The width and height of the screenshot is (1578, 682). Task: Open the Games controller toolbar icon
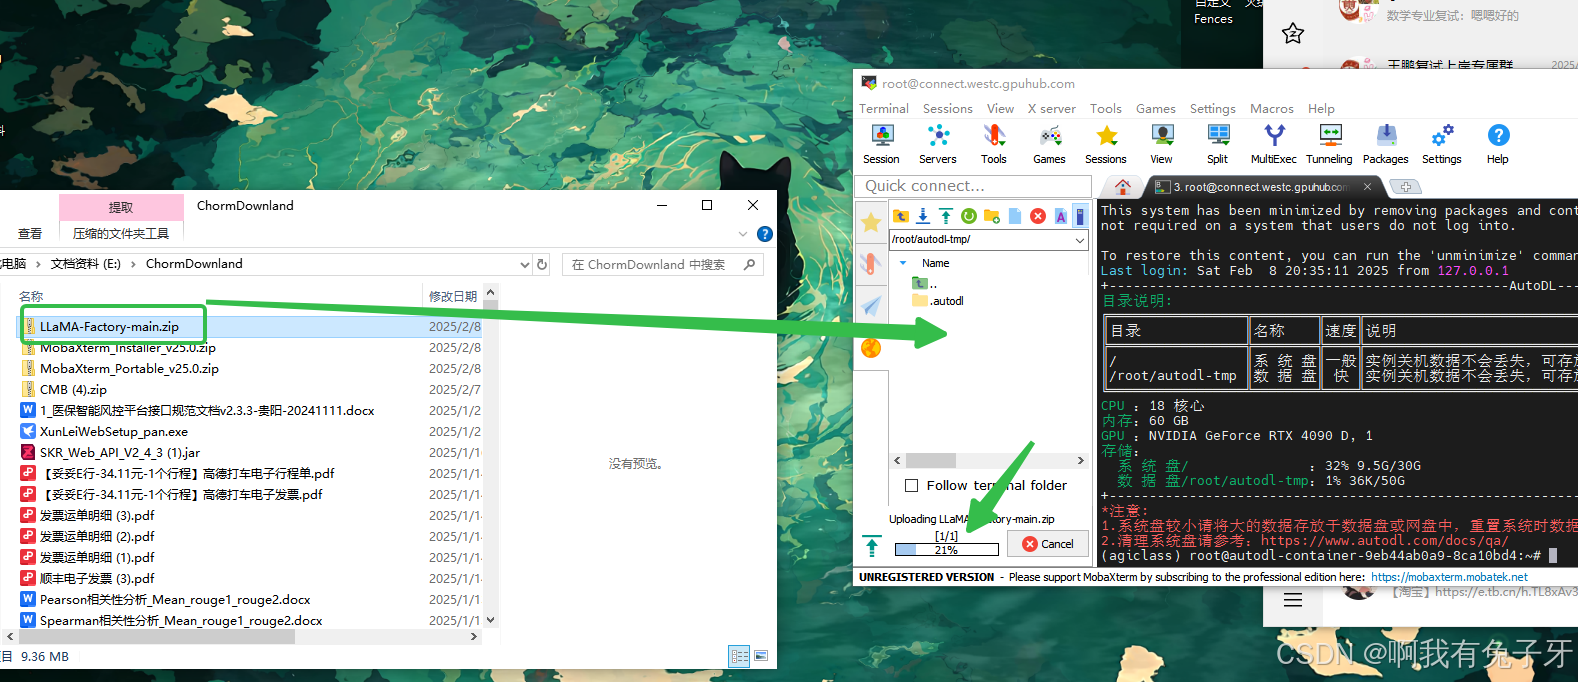click(1049, 144)
